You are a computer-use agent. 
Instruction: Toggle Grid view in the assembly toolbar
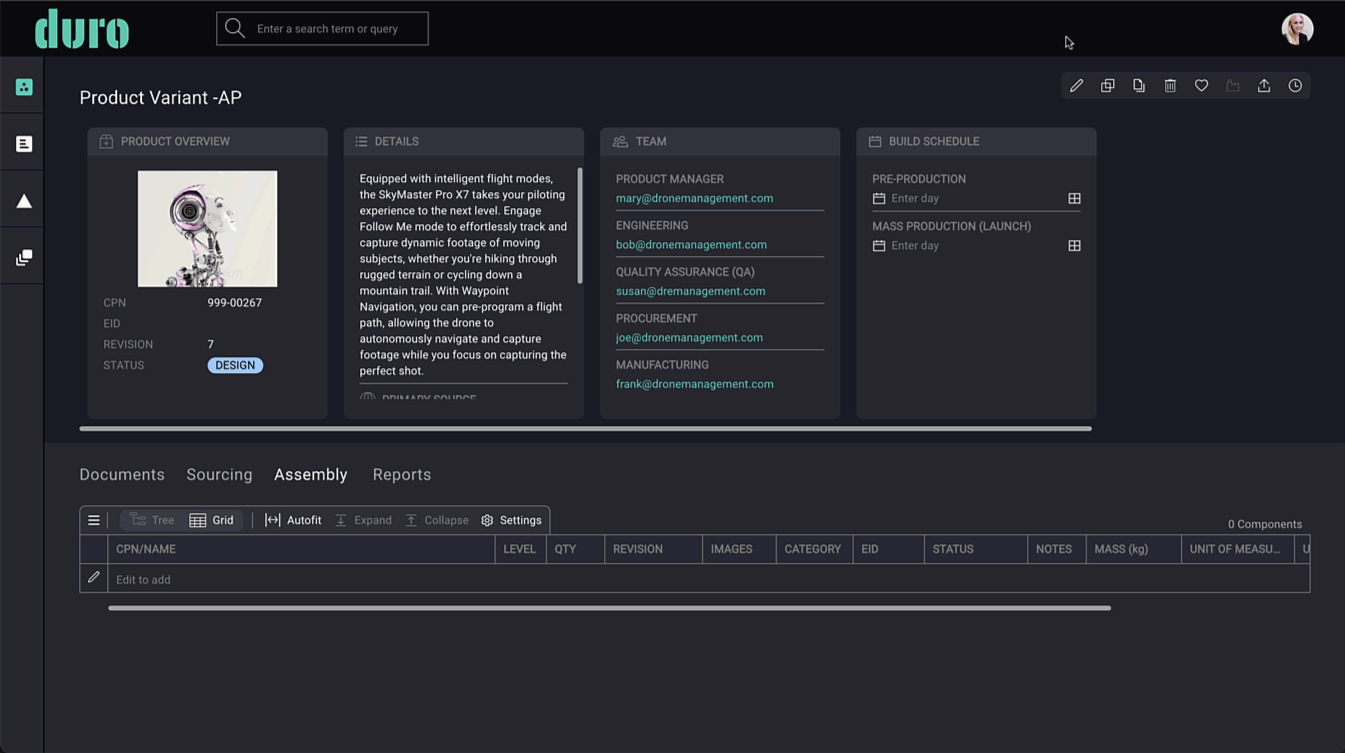213,520
